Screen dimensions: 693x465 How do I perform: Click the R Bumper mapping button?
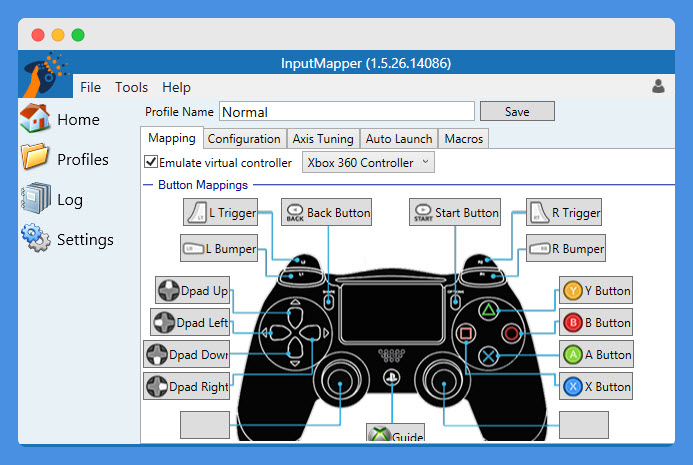click(x=566, y=248)
